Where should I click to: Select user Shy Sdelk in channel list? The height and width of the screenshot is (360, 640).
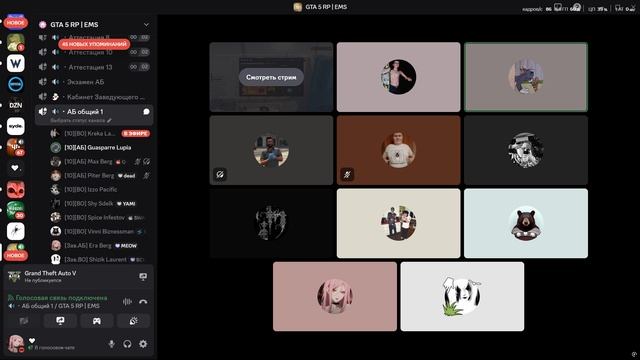tap(100, 204)
